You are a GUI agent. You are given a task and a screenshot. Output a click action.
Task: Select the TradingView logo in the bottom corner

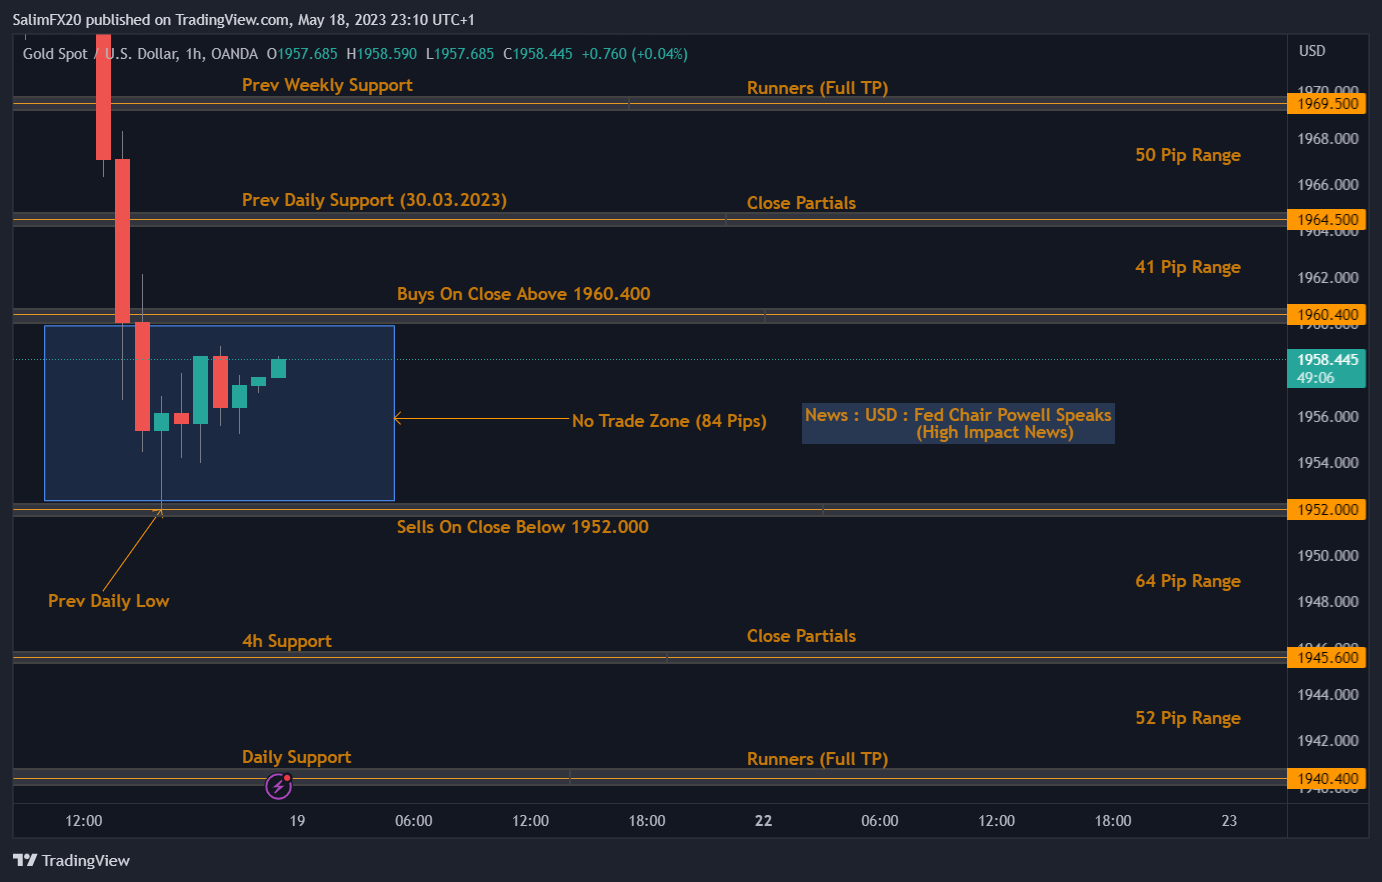tap(72, 860)
